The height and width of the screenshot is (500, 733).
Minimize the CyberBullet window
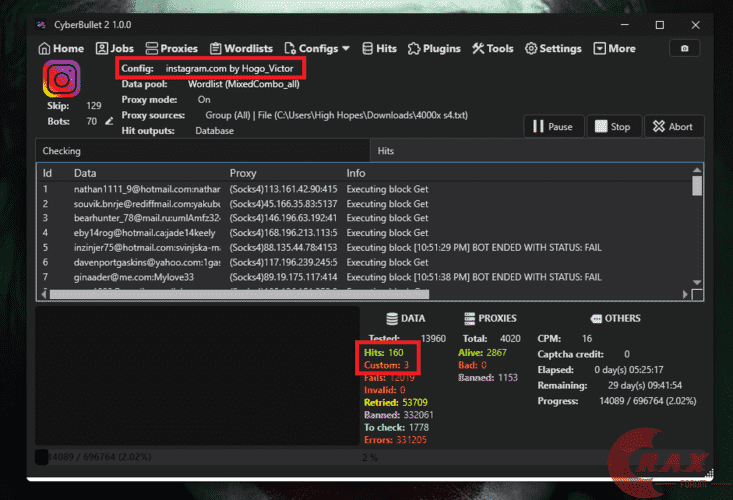pos(625,25)
